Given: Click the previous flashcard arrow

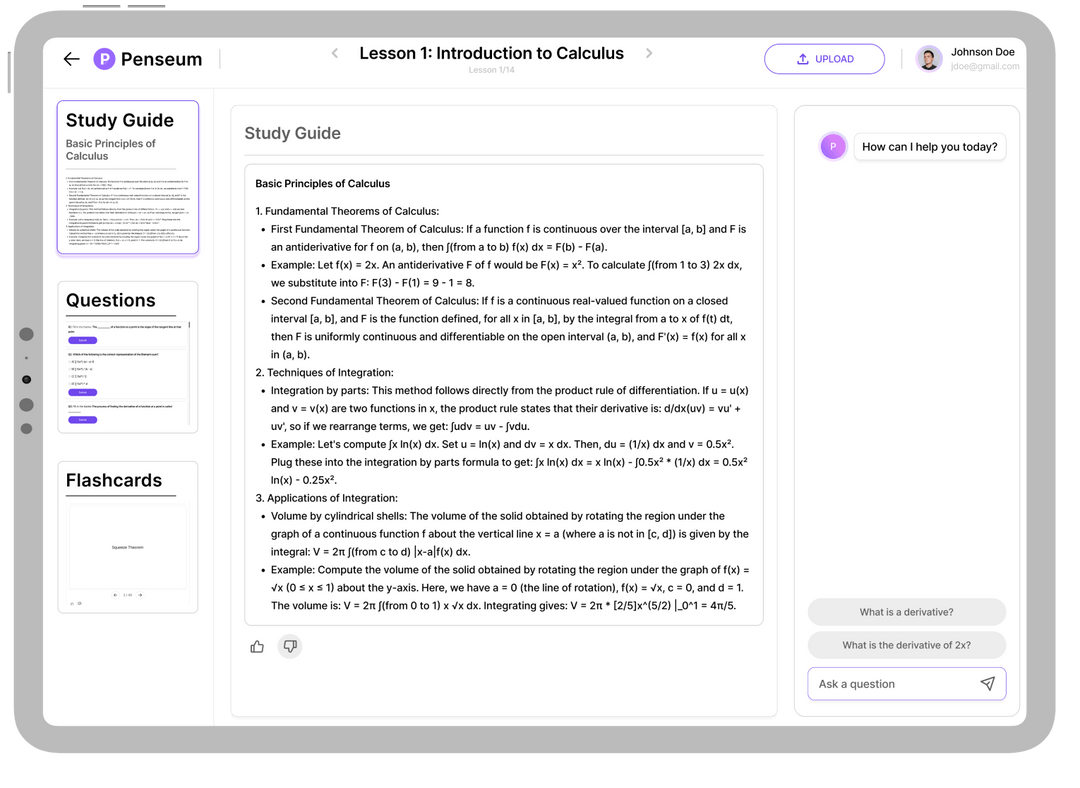Looking at the screenshot, I should (x=116, y=596).
